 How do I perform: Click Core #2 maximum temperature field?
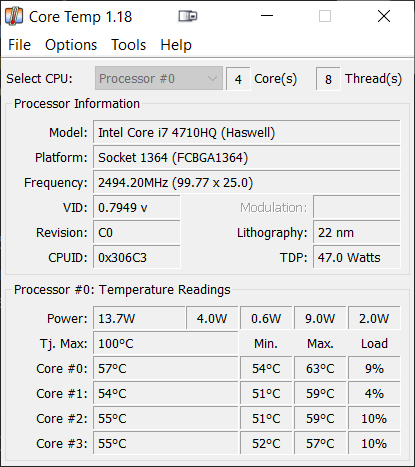[x=320, y=418]
